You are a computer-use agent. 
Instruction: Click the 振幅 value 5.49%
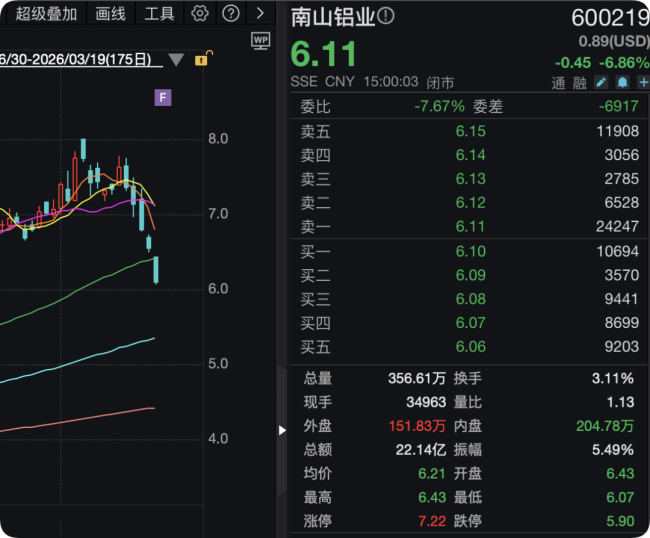[613, 450]
